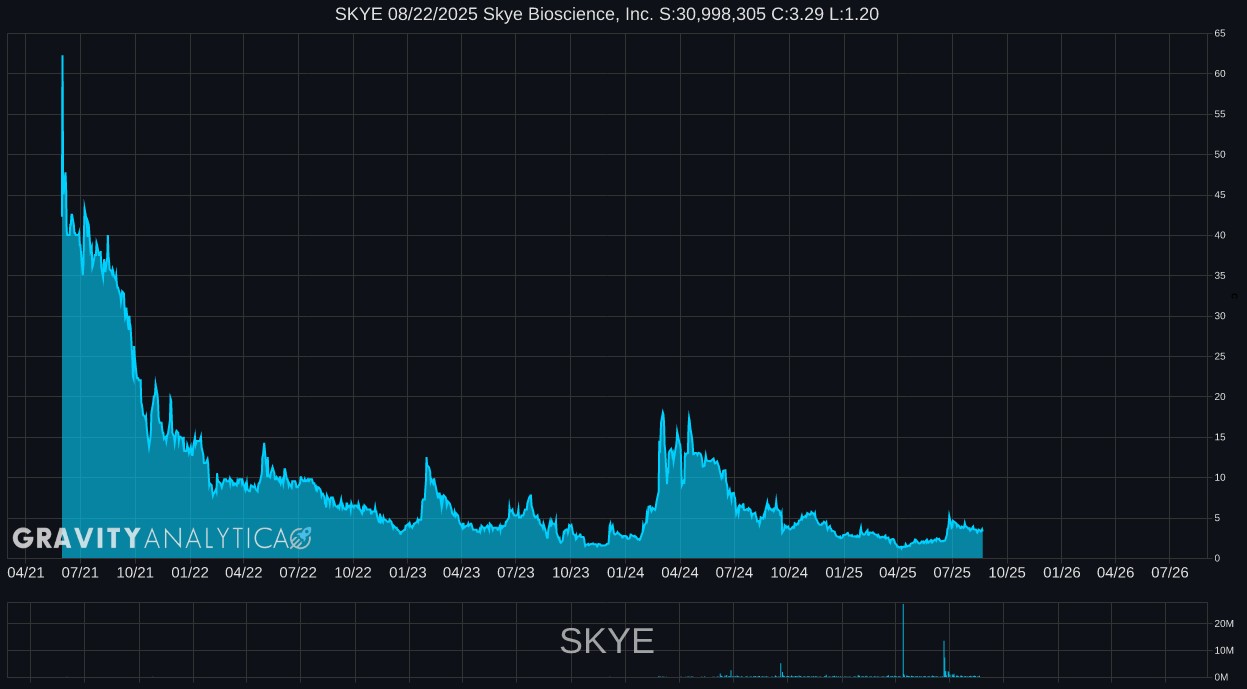The image size is (1247, 689).
Task: Pick the 15 price axis label
Action: [1220, 437]
